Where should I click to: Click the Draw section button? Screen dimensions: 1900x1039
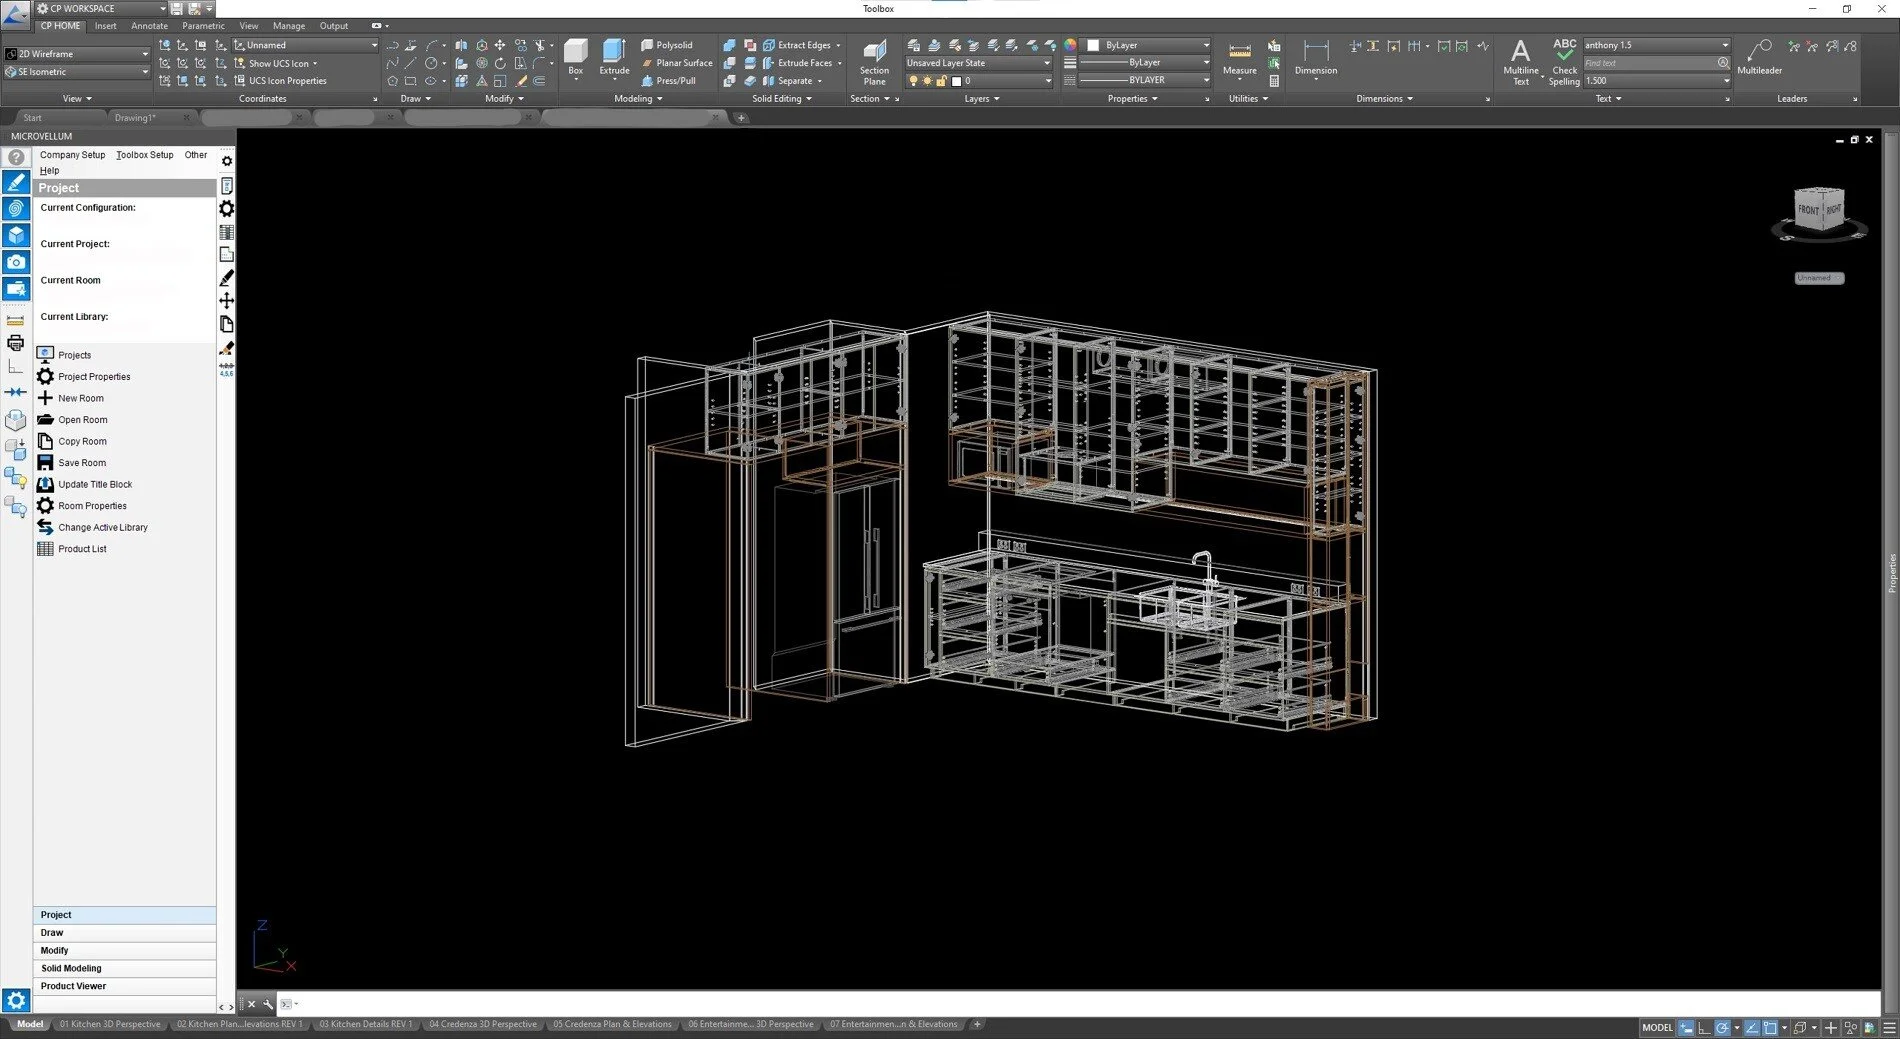point(124,932)
